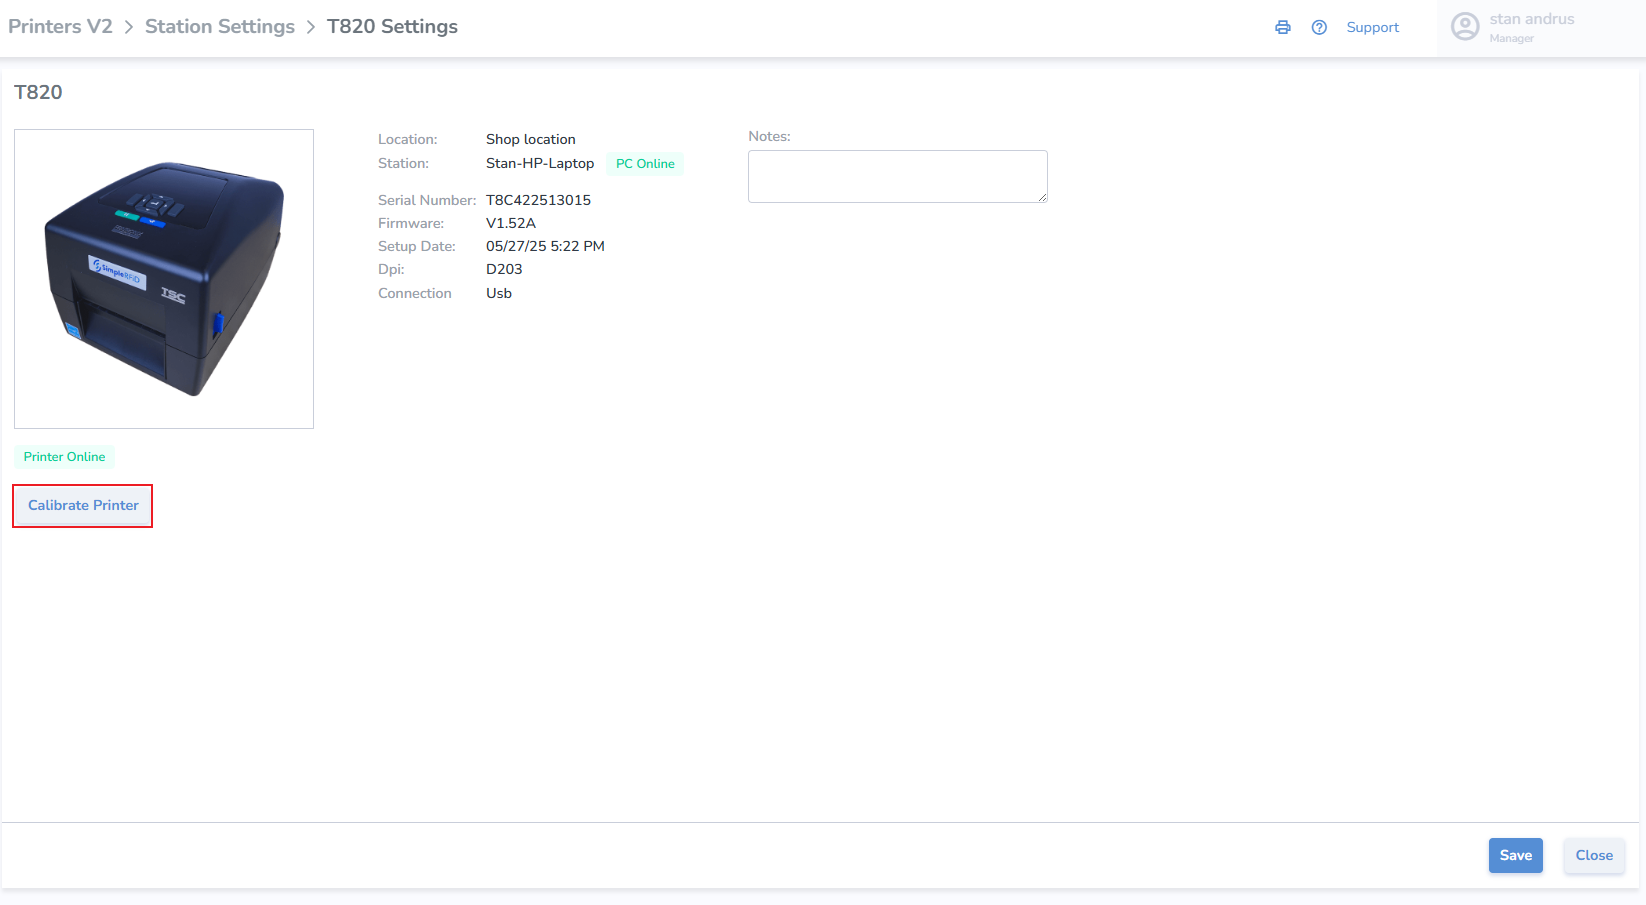Image resolution: width=1646 pixels, height=905 pixels.
Task: Start Calibrate Printer
Action: coord(83,506)
